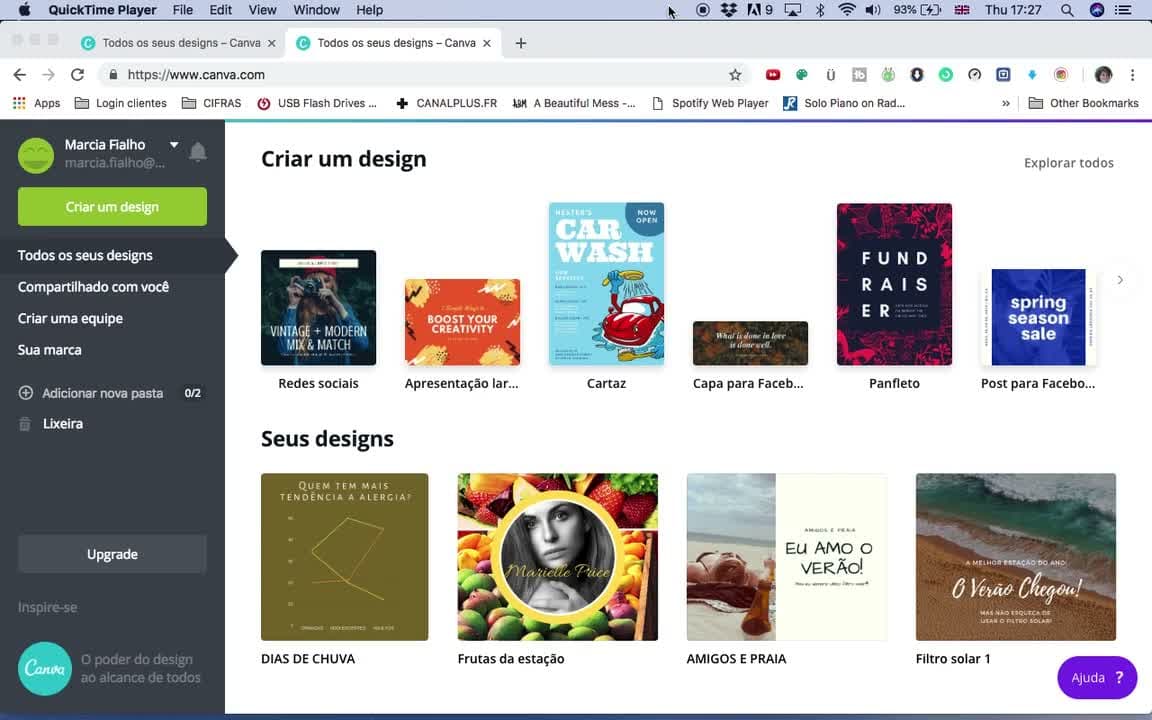This screenshot has height=720, width=1152.
Task: Open the Window menu in the menu bar
Action: pos(316,10)
